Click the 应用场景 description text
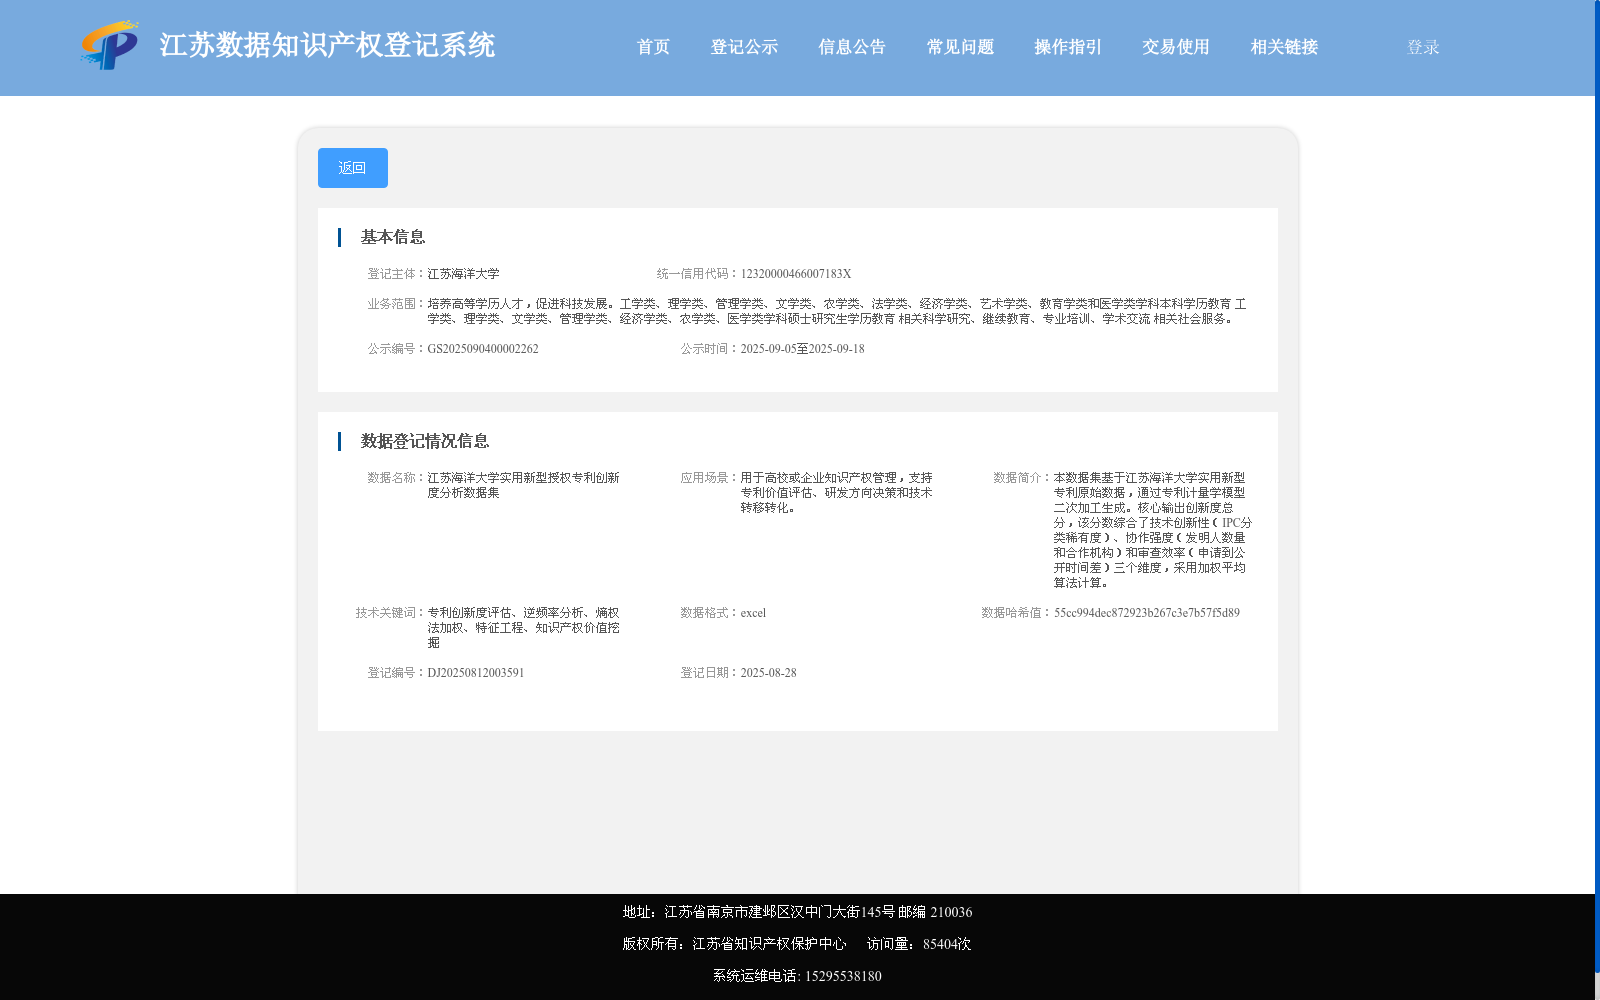This screenshot has width=1600, height=1000. pos(837,493)
